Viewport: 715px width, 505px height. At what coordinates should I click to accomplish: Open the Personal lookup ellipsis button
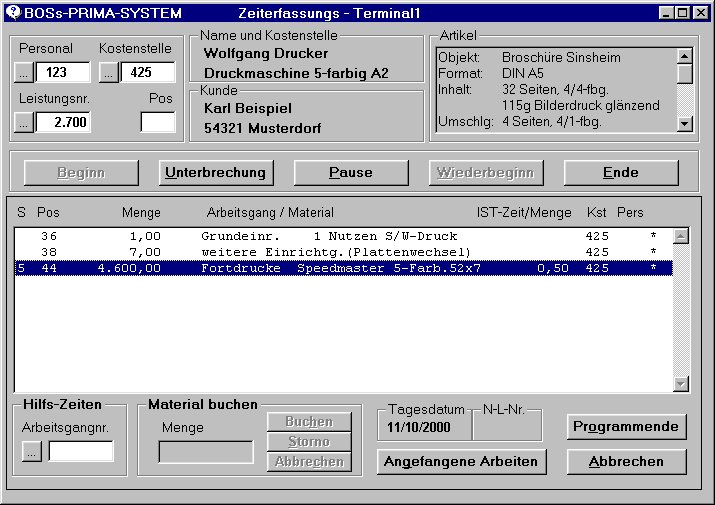pos(24,73)
